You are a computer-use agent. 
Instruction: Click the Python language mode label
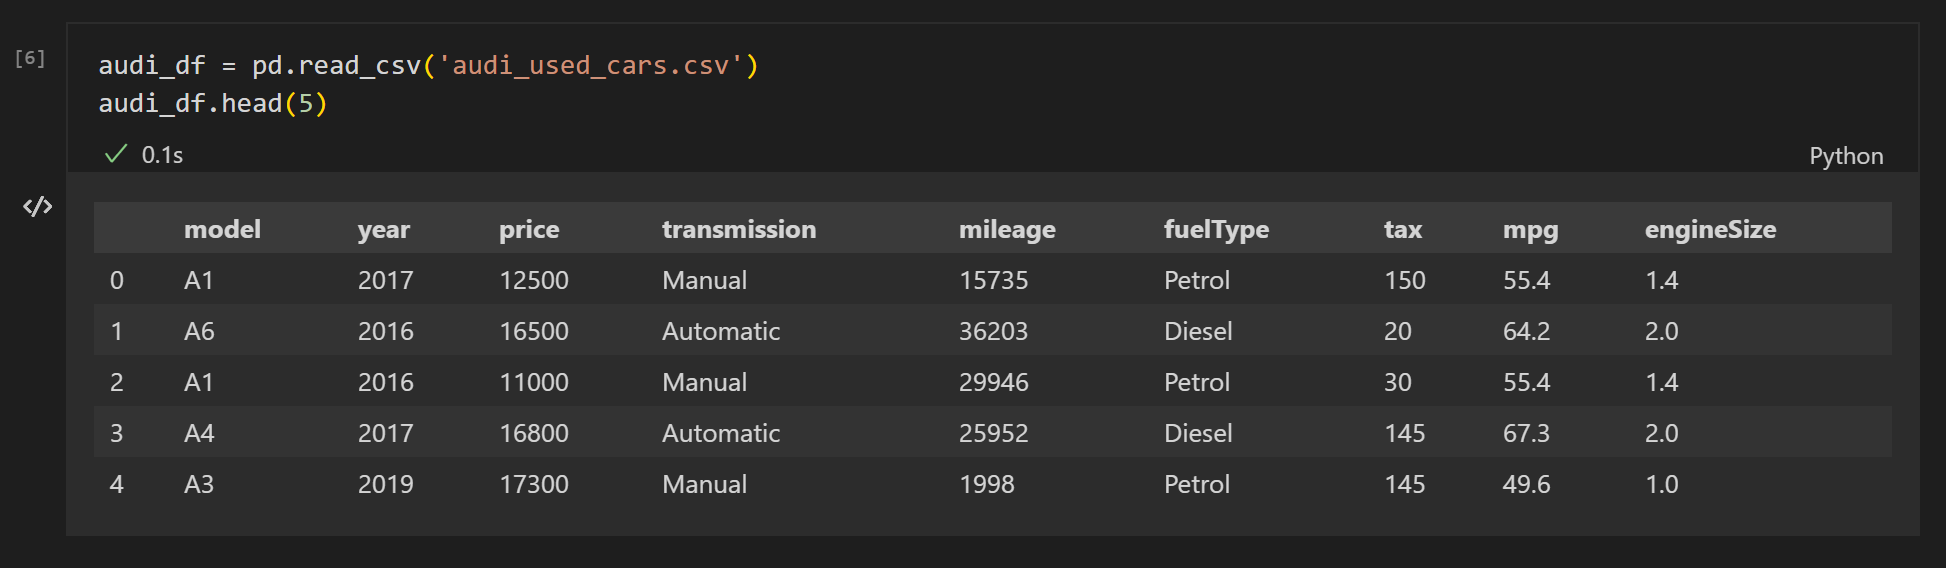[1845, 156]
